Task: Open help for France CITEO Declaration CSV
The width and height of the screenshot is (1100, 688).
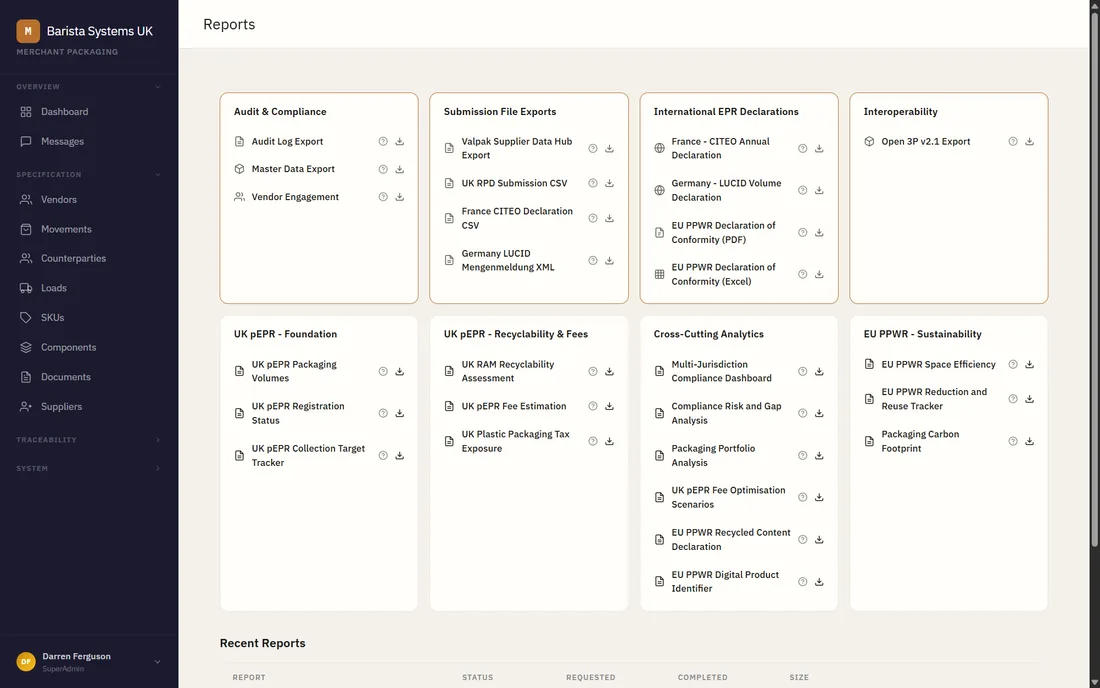Action: click(x=593, y=218)
